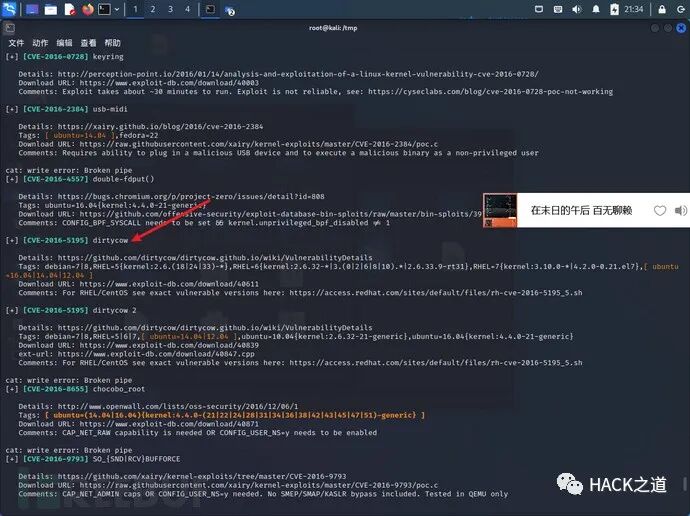Select the taskbar icon with the 2 badge
This screenshot has width=690, height=516.
(x=229, y=10)
